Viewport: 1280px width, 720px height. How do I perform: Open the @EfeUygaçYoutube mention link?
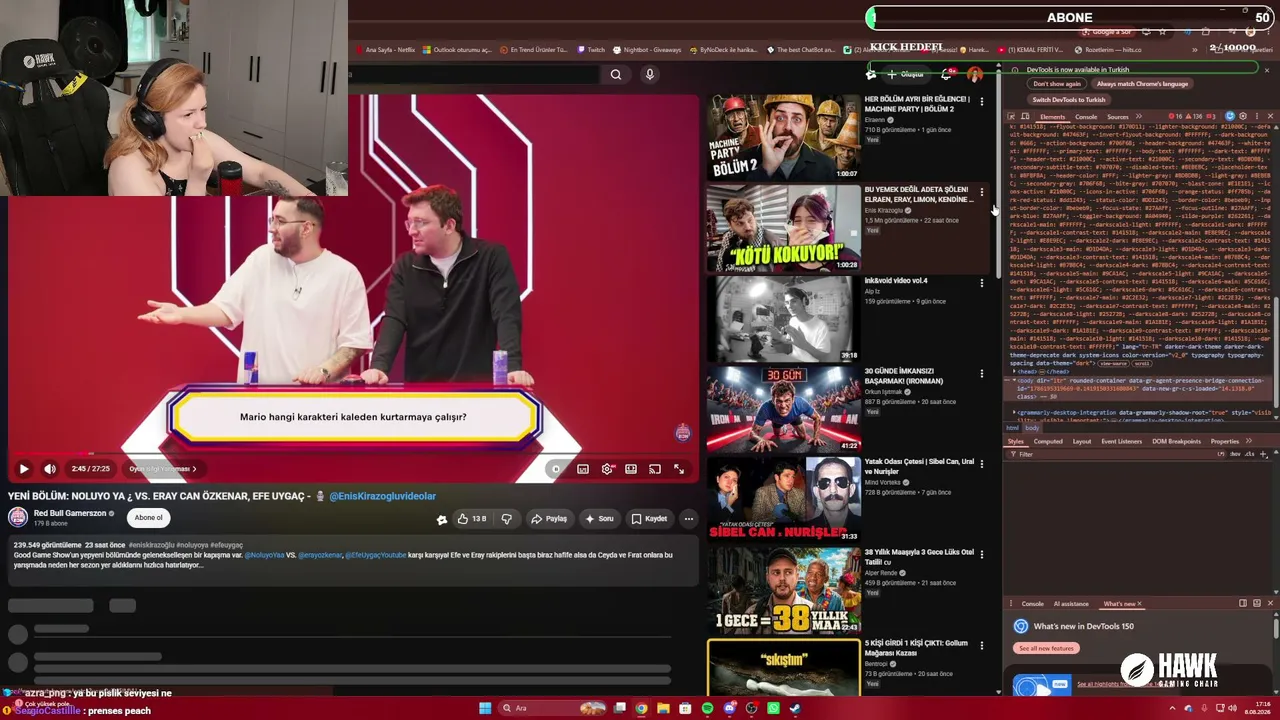click(376, 555)
